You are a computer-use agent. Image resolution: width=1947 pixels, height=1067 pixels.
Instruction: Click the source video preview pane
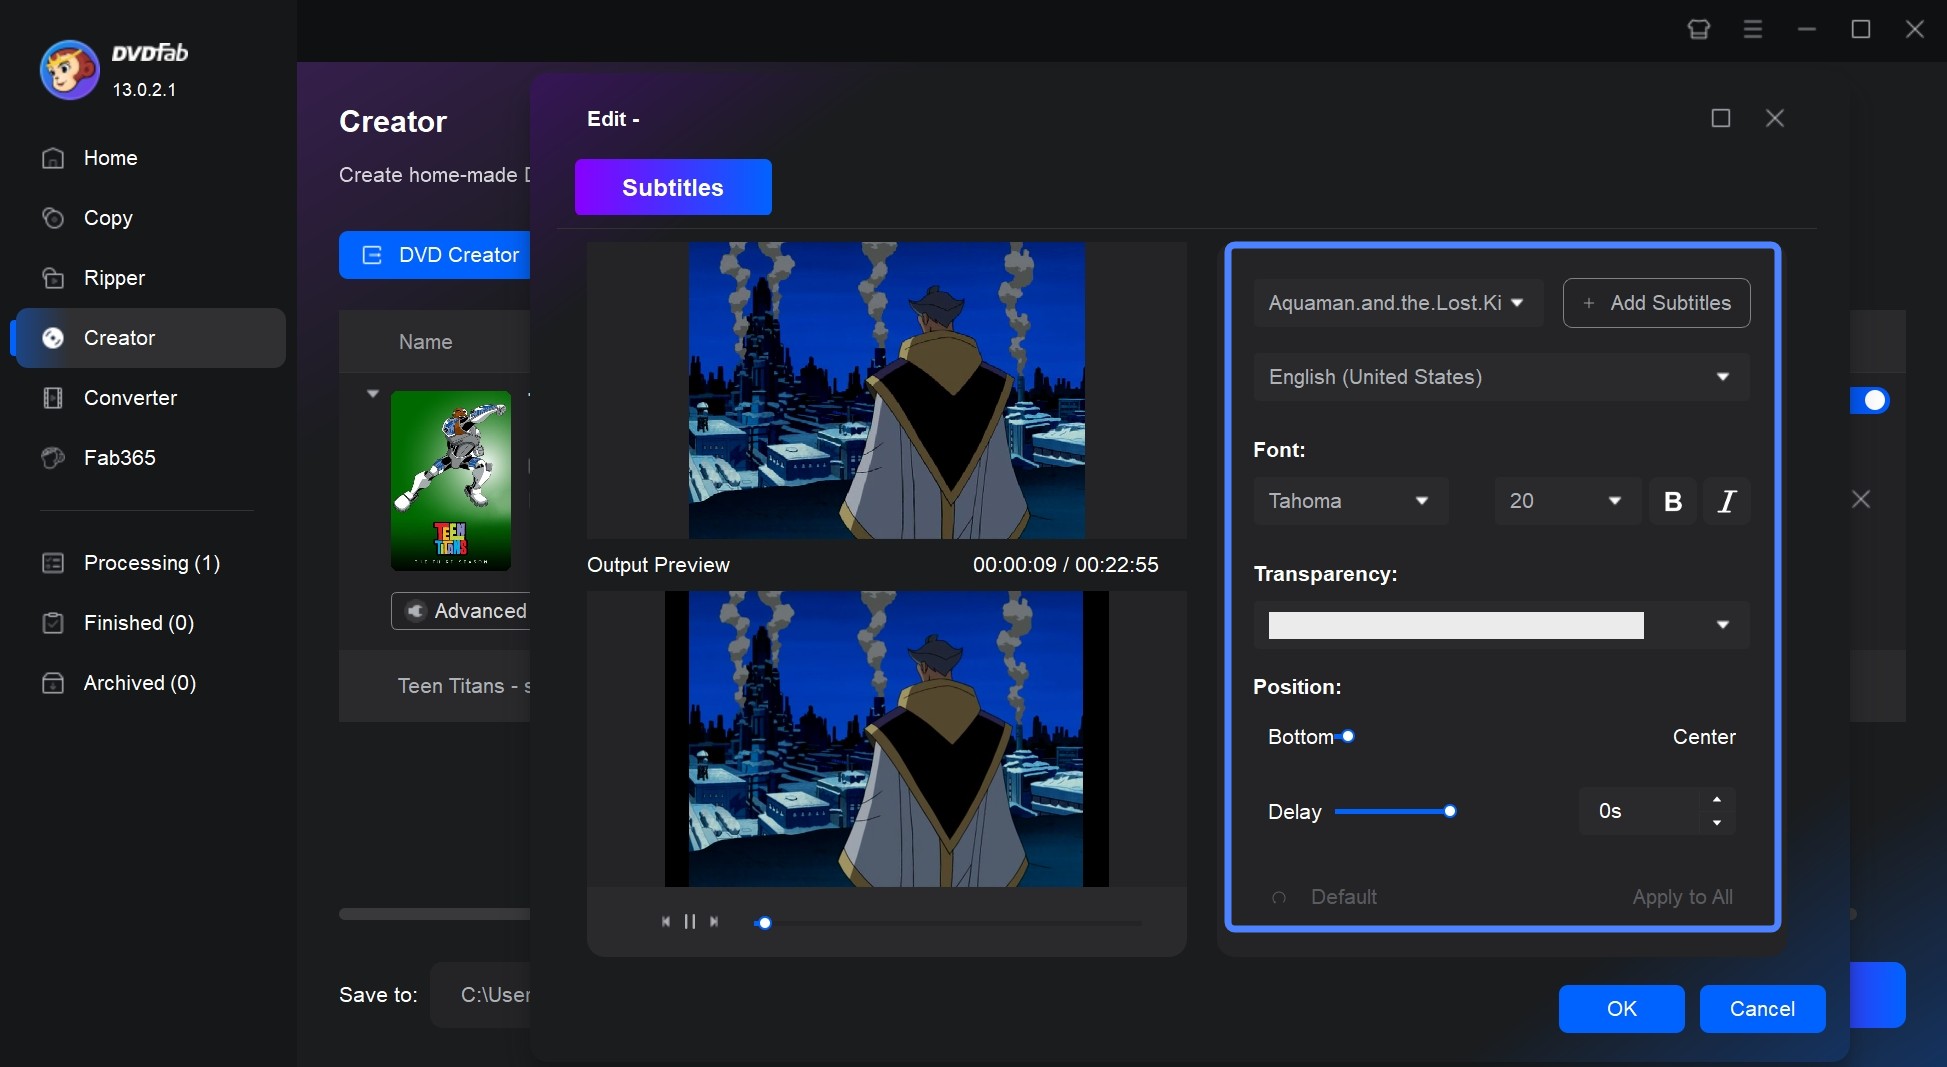pyautogui.click(x=887, y=390)
